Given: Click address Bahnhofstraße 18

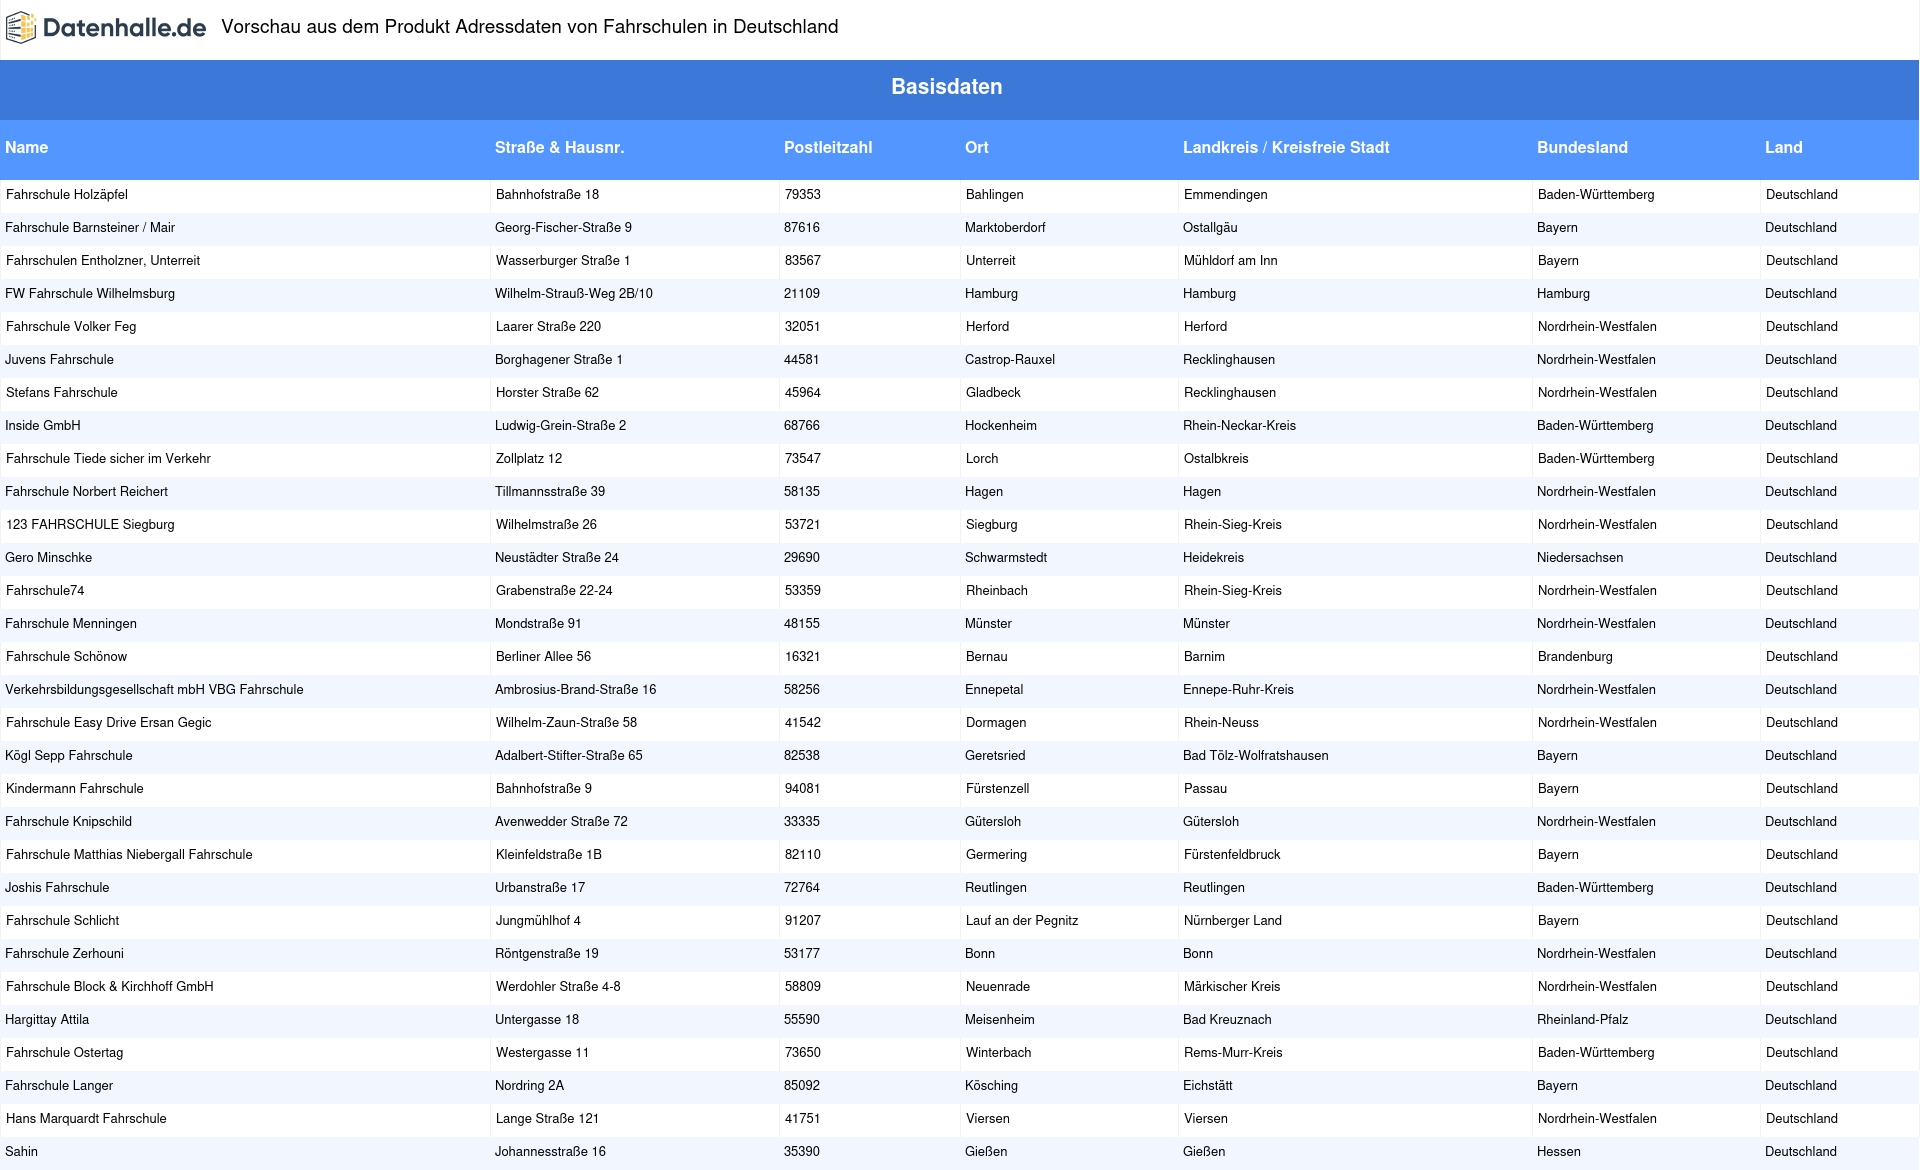Looking at the screenshot, I should click(547, 194).
